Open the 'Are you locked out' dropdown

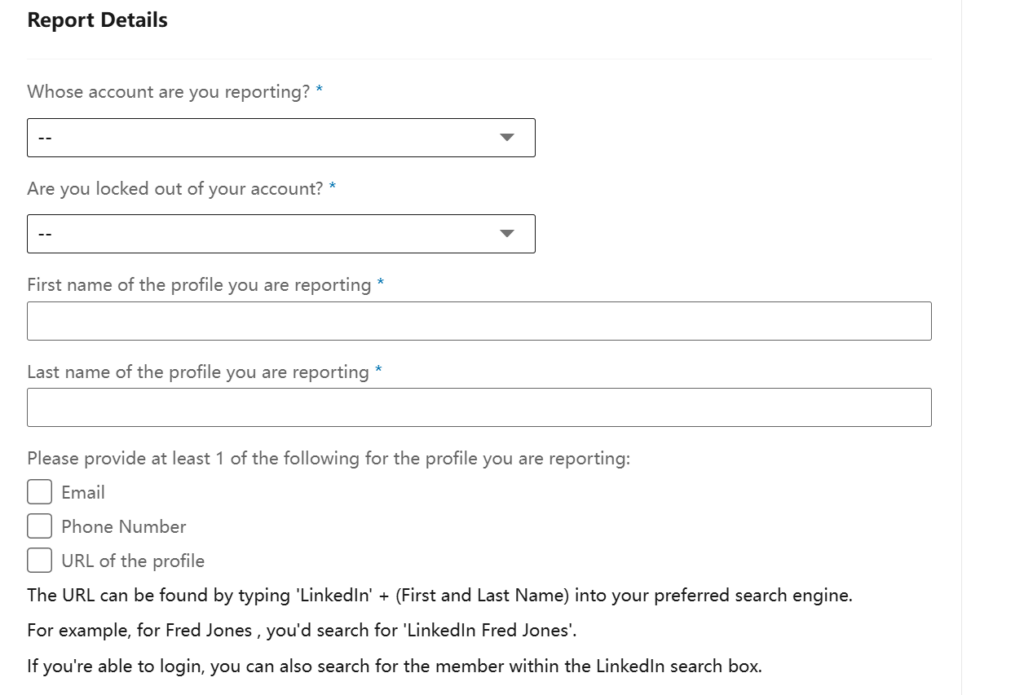pos(280,233)
